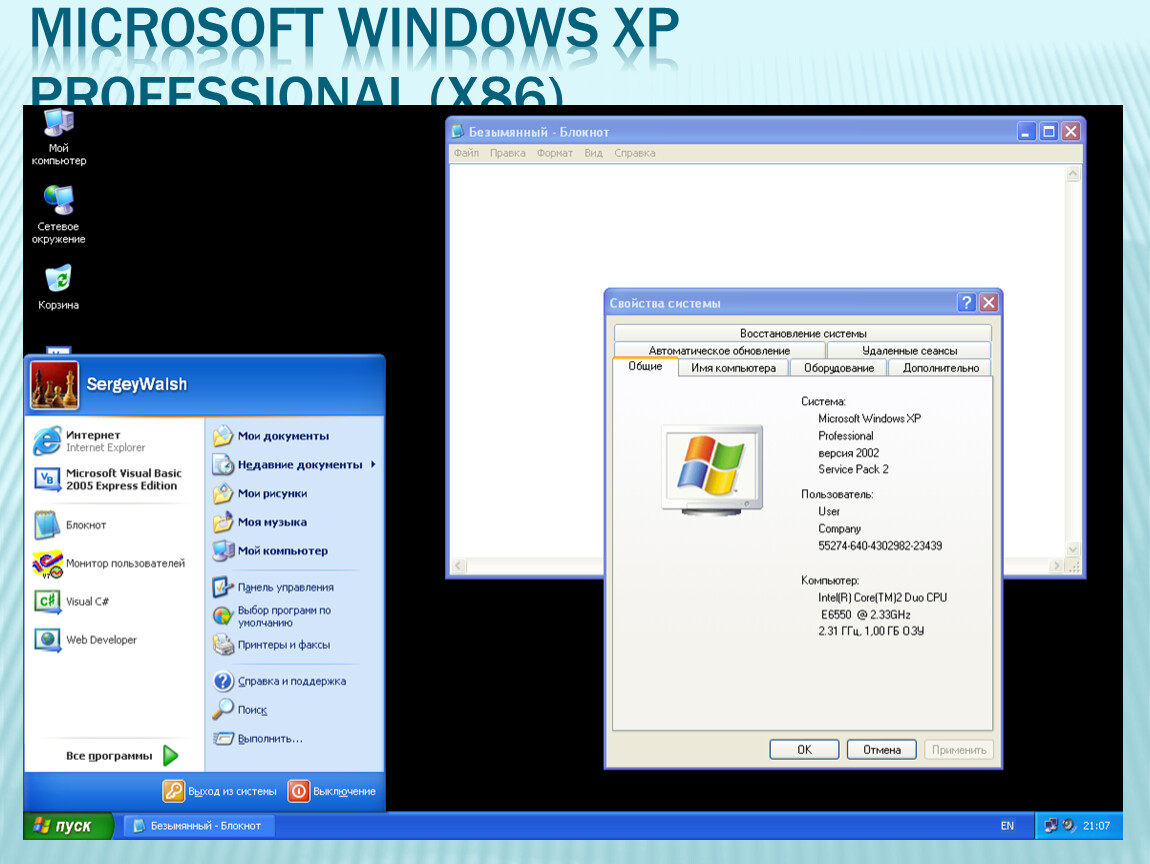1150x864 pixels.
Task: Open the Мои документы folder icon
Action: pyautogui.click(x=223, y=436)
